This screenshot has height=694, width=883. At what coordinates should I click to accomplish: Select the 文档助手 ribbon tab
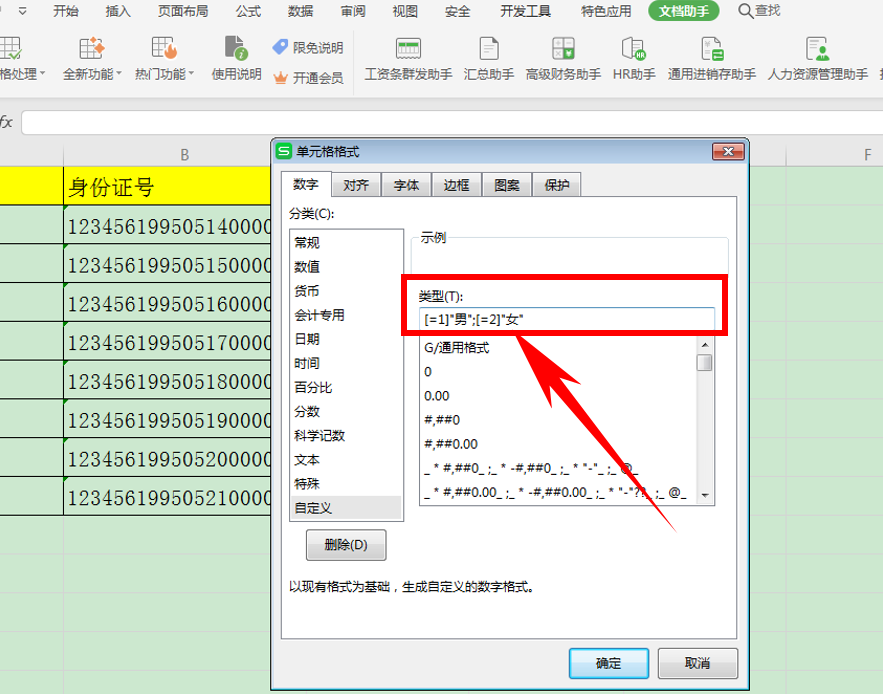pyautogui.click(x=684, y=11)
